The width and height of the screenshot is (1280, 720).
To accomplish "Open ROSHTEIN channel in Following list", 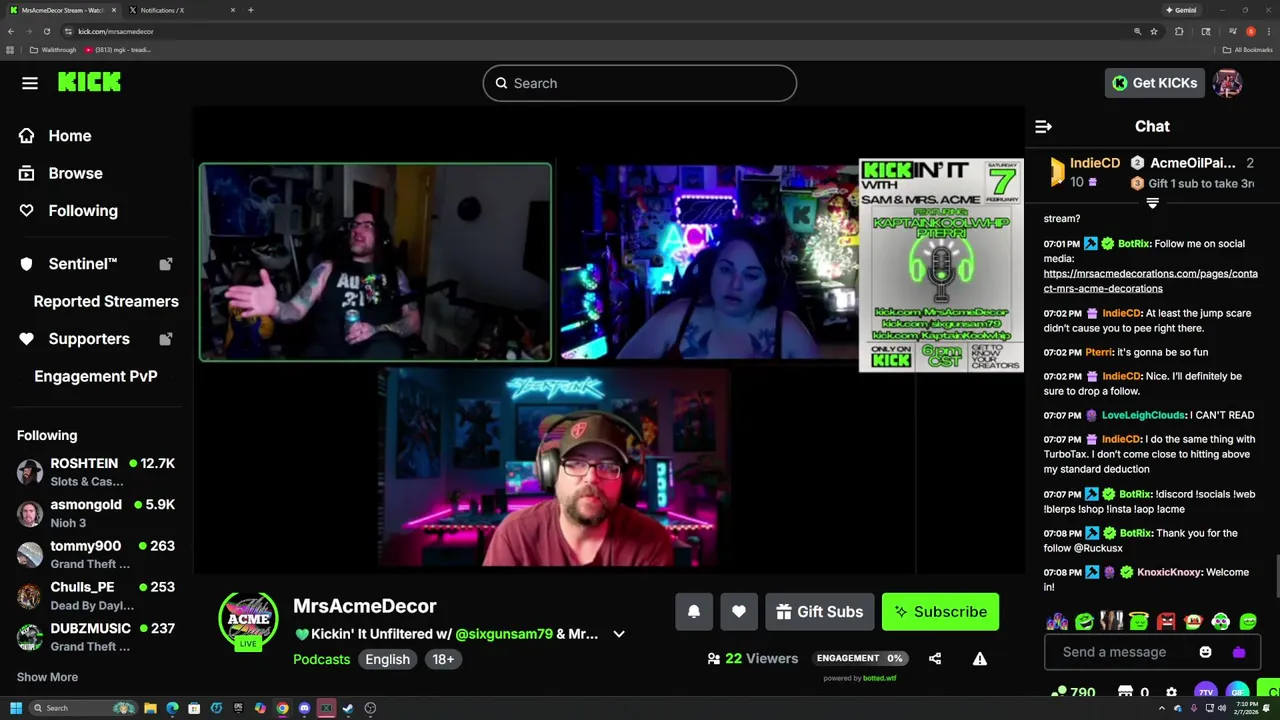I will click(96, 472).
